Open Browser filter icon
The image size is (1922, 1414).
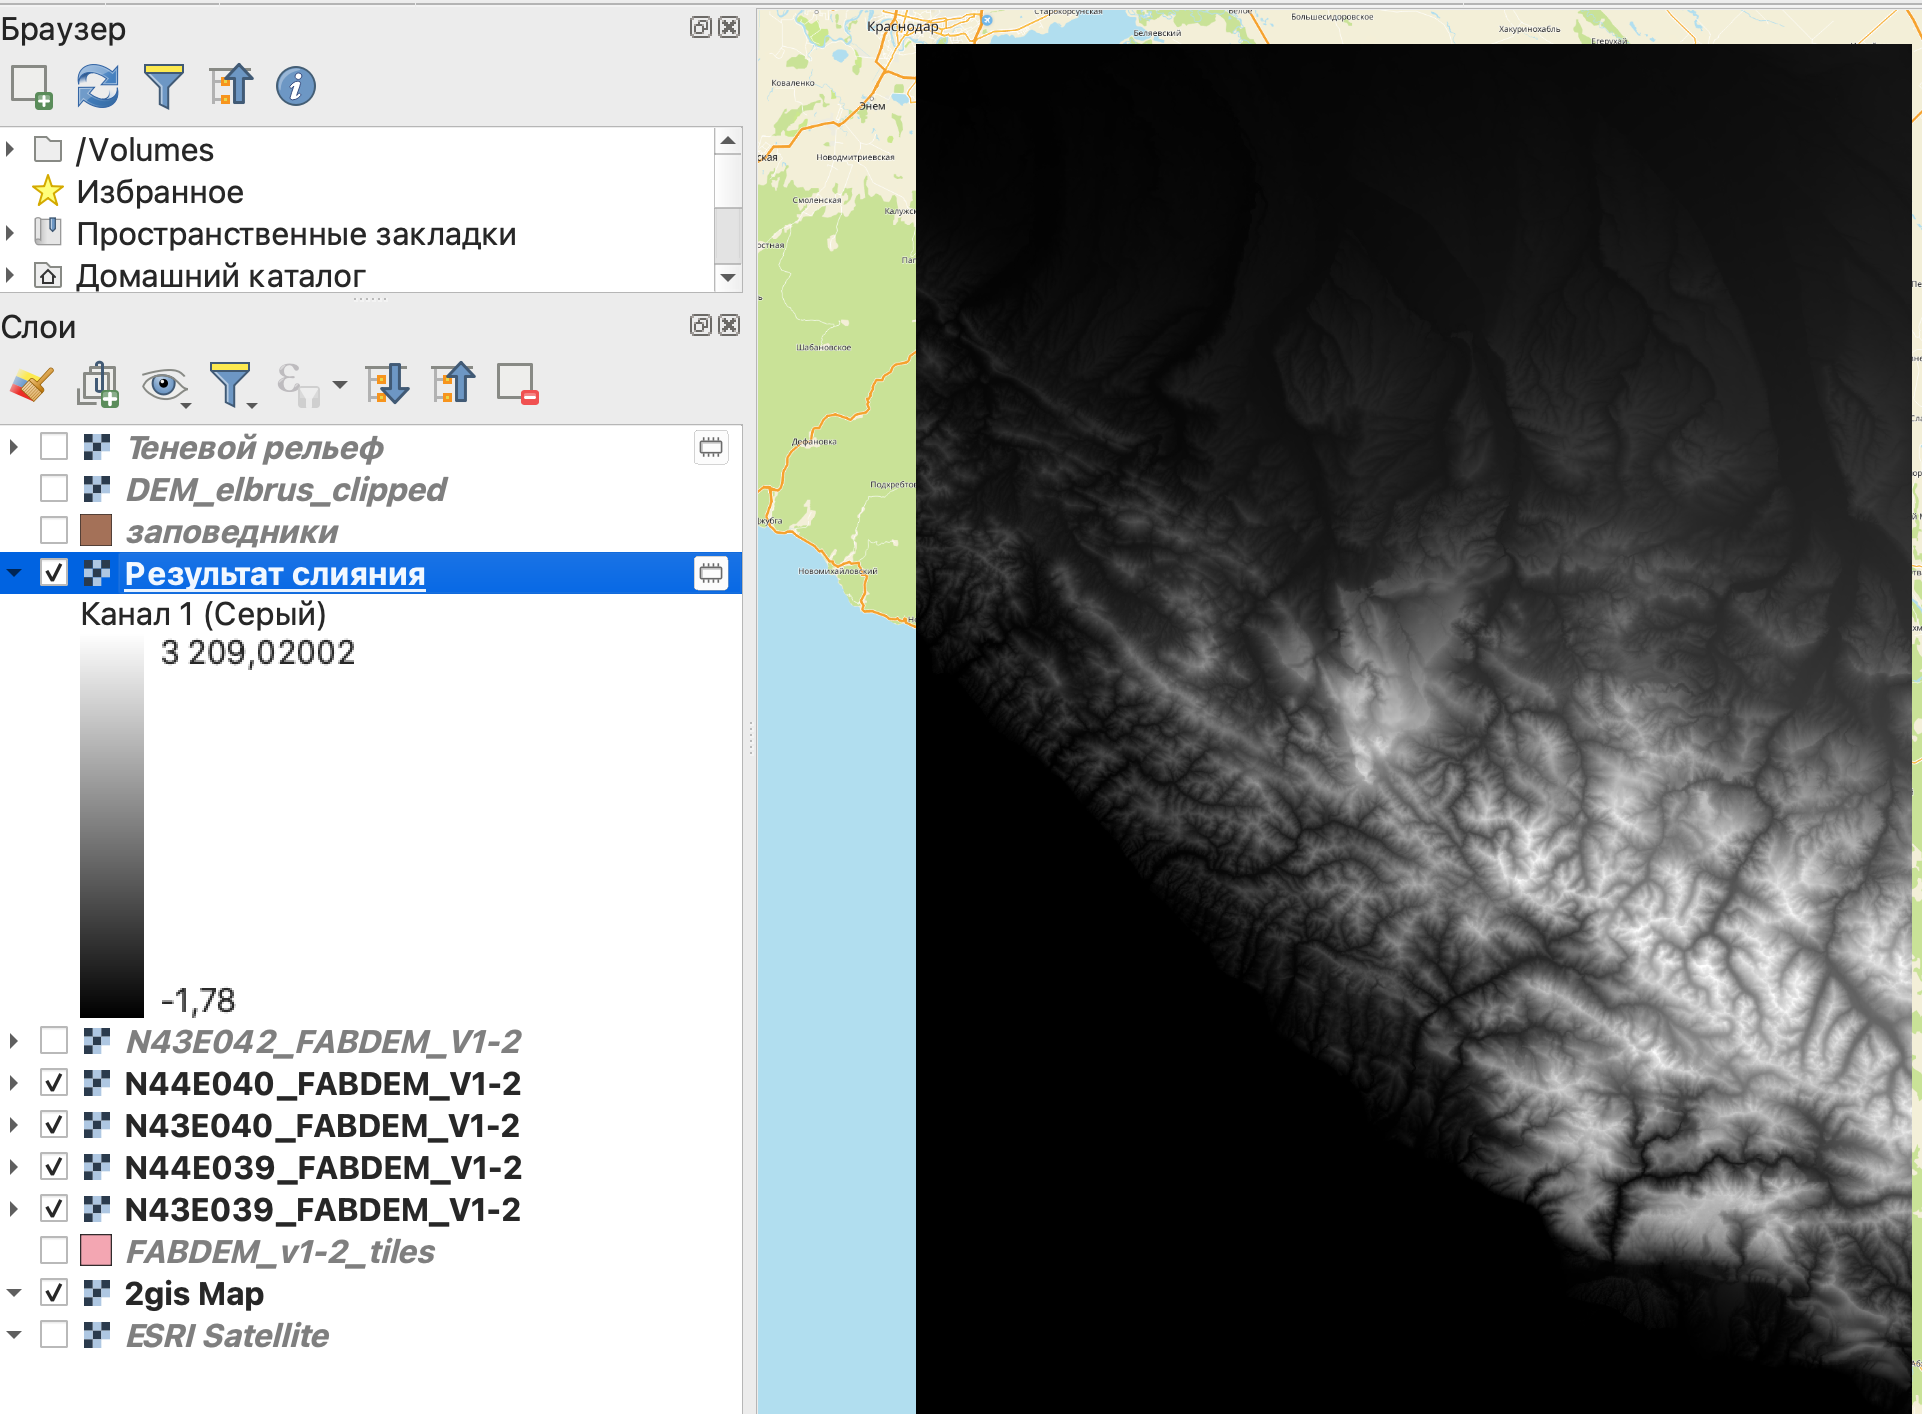click(164, 86)
